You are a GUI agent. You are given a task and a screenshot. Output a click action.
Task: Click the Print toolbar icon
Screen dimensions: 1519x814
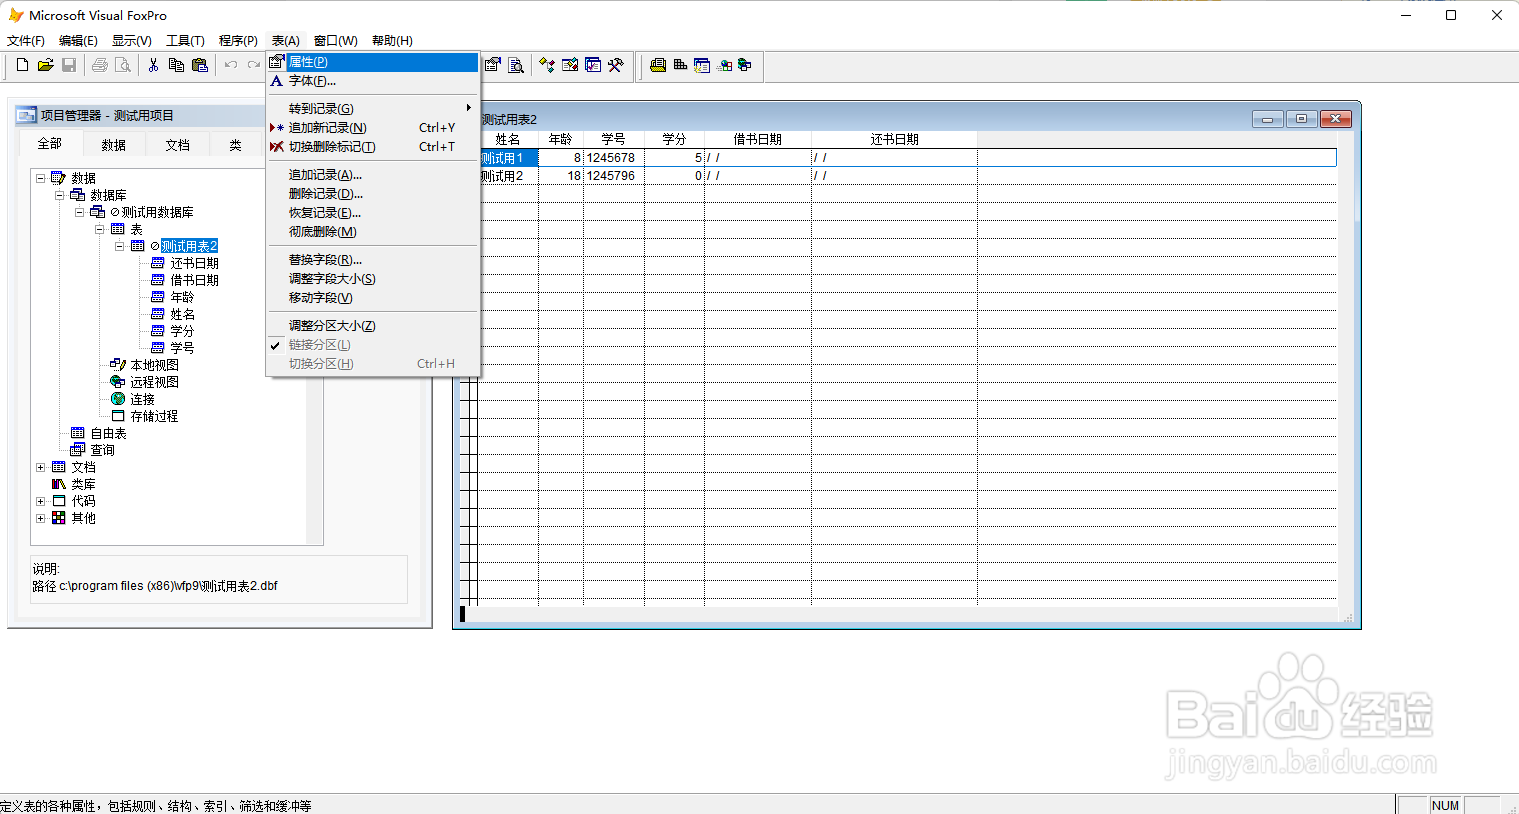[100, 65]
